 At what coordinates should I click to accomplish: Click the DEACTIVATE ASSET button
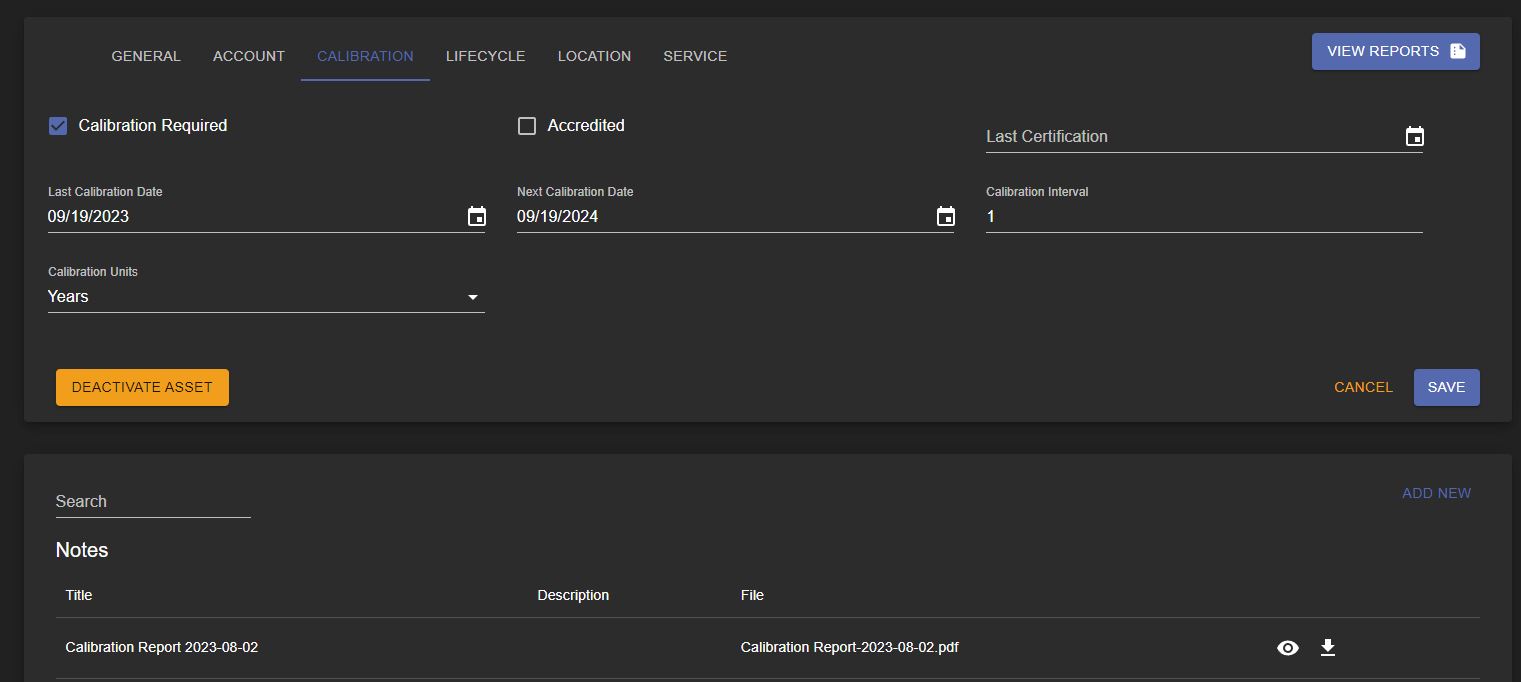(142, 387)
